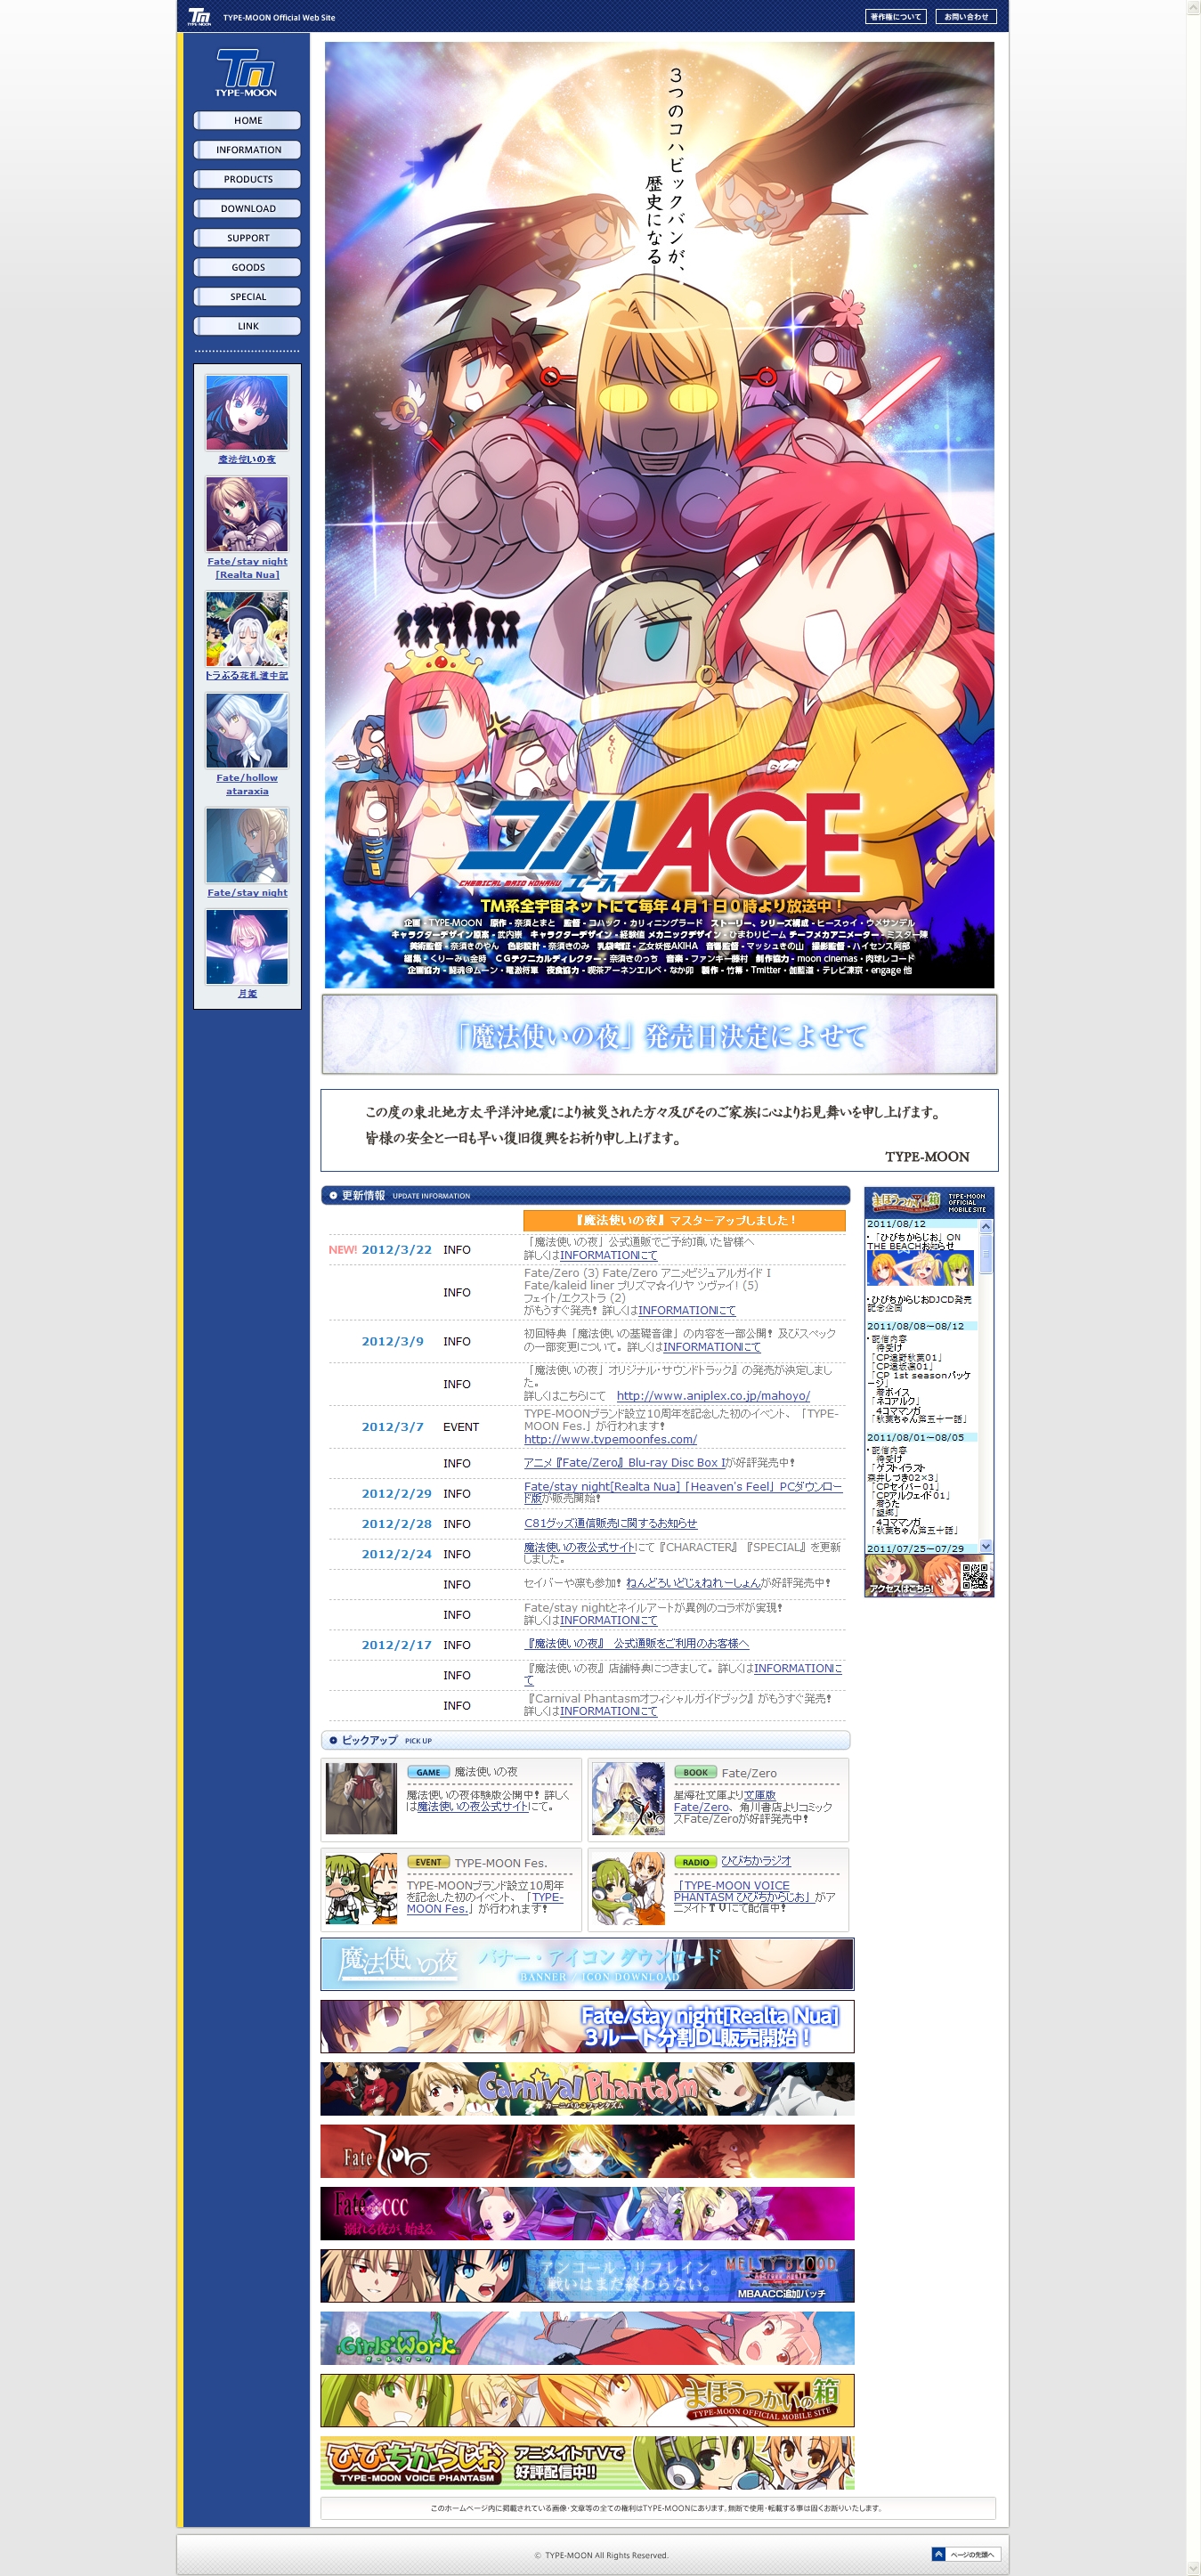
Task: Click the small TM logo in the header
Action: coord(199,17)
